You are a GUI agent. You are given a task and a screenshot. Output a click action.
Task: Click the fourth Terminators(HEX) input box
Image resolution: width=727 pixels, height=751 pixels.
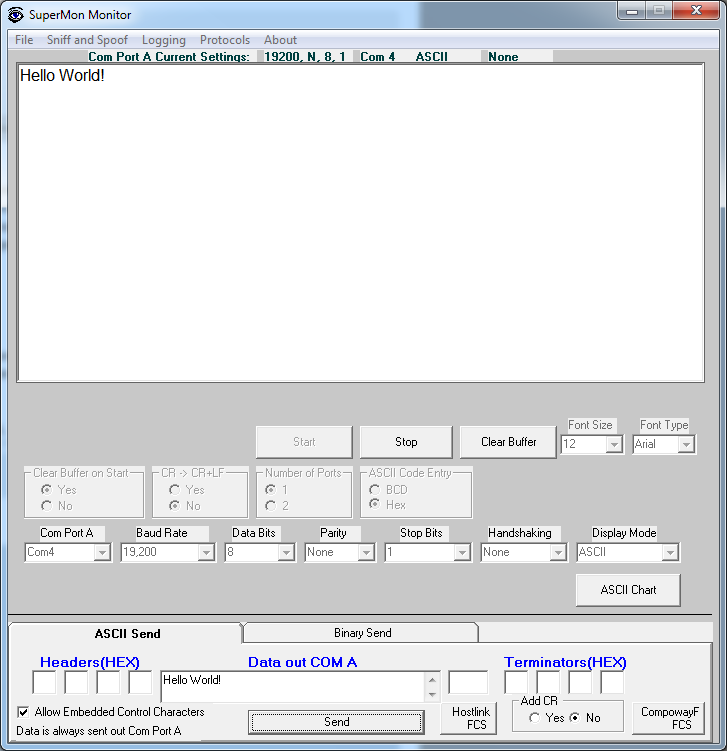(x=613, y=683)
